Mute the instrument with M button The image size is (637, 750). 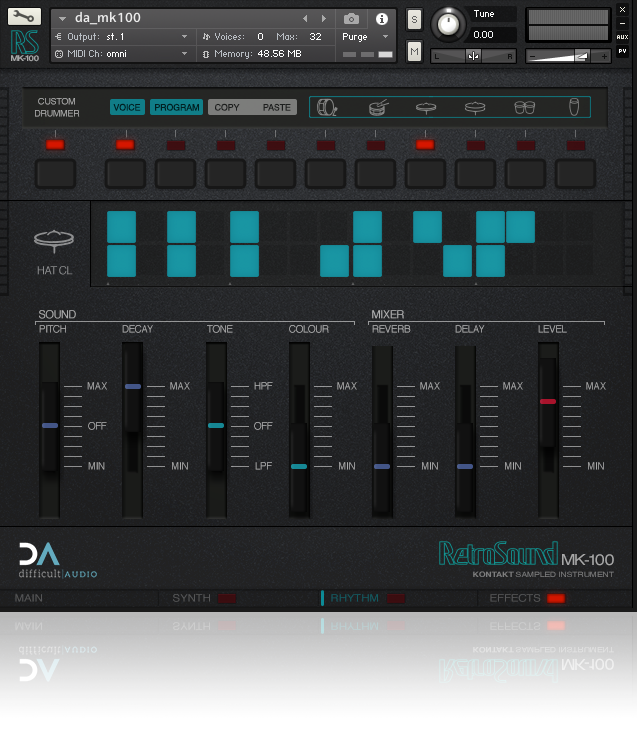[x=414, y=51]
